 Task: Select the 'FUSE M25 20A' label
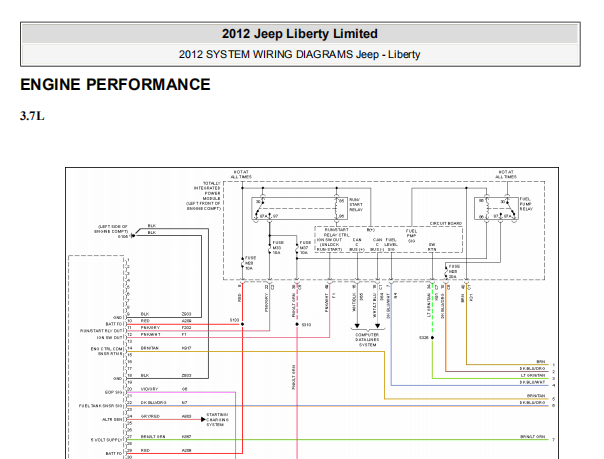coord(454,271)
